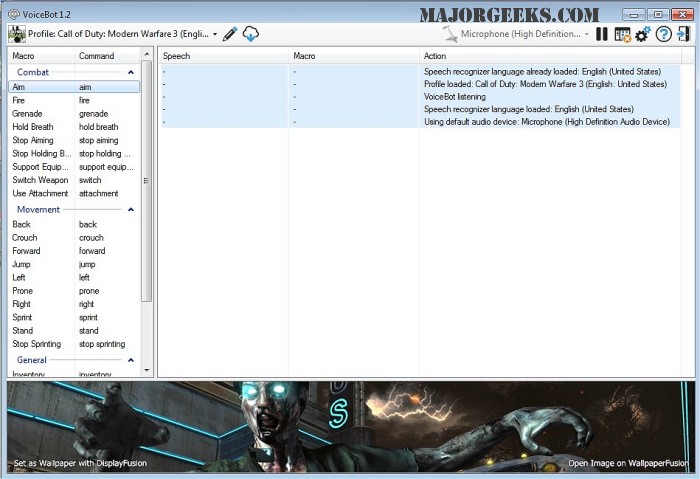
Task: Select the Right macro
Action: 74,304
